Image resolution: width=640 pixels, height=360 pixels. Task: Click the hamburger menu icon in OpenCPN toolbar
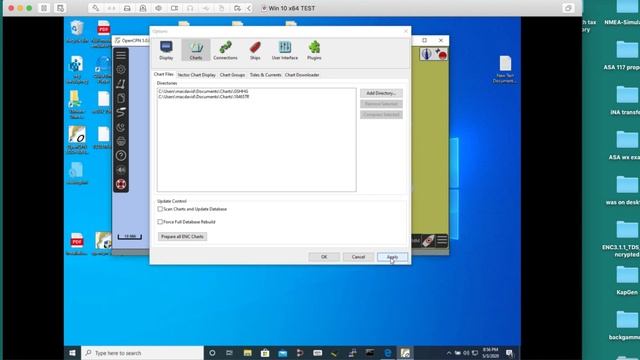tap(121, 55)
